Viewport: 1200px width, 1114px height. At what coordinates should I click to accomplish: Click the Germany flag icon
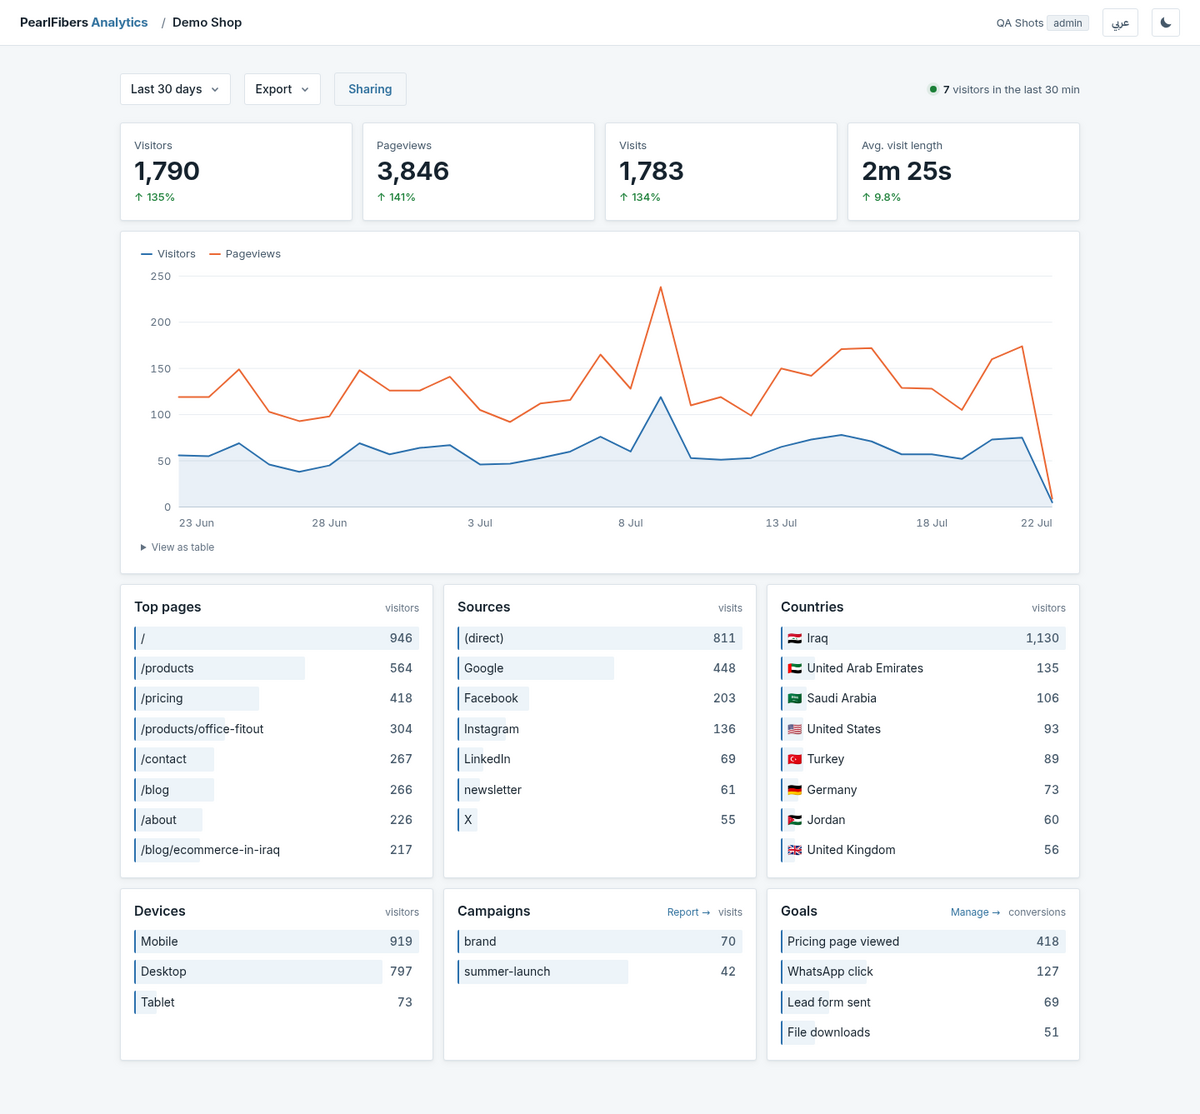(794, 790)
